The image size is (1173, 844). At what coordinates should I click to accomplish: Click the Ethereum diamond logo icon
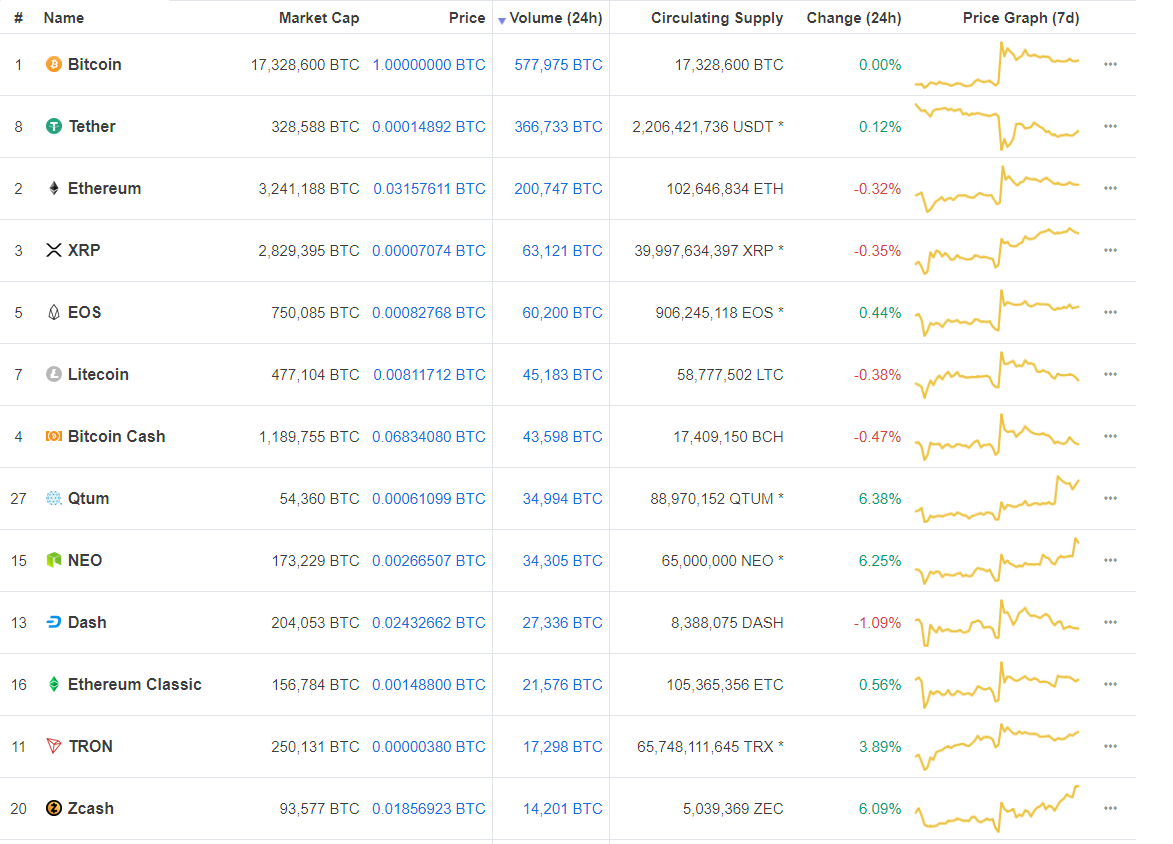tap(54, 189)
